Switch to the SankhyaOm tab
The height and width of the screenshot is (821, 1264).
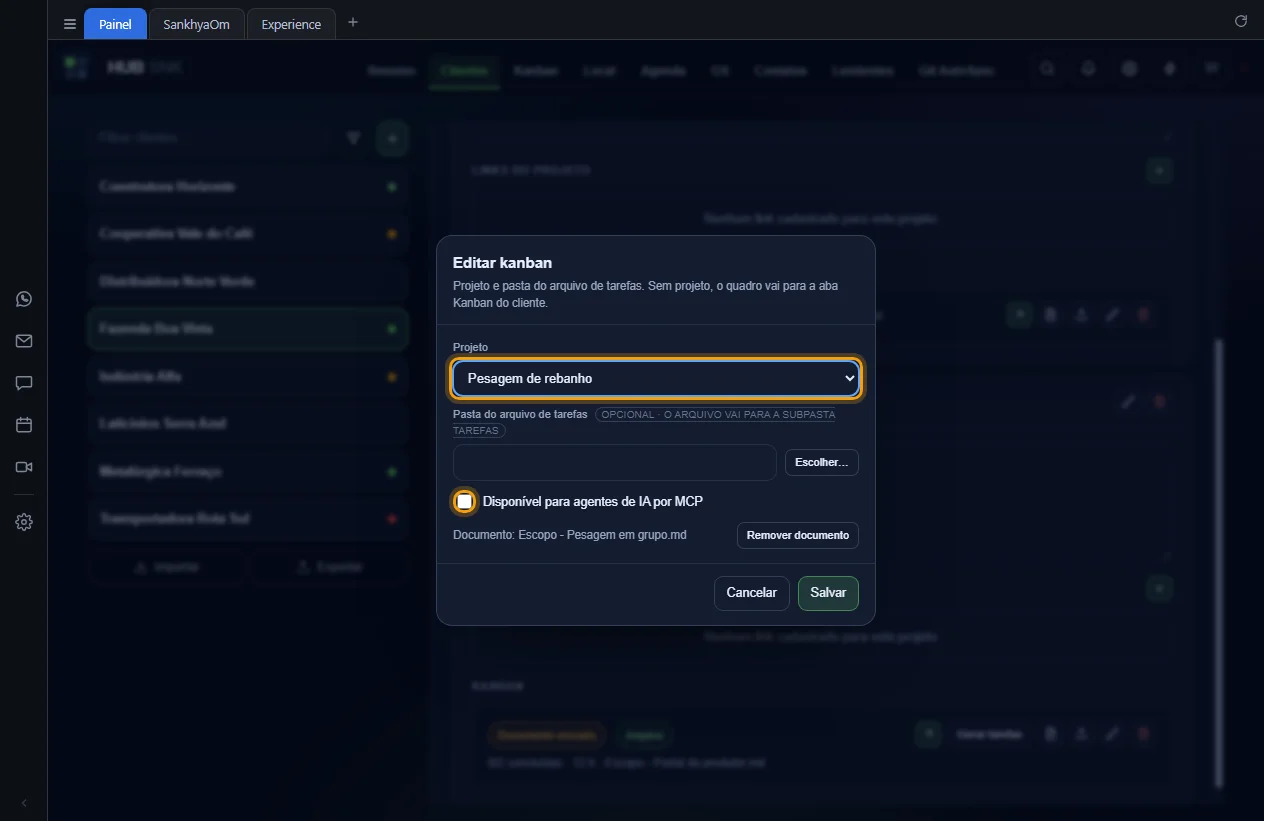(x=196, y=24)
